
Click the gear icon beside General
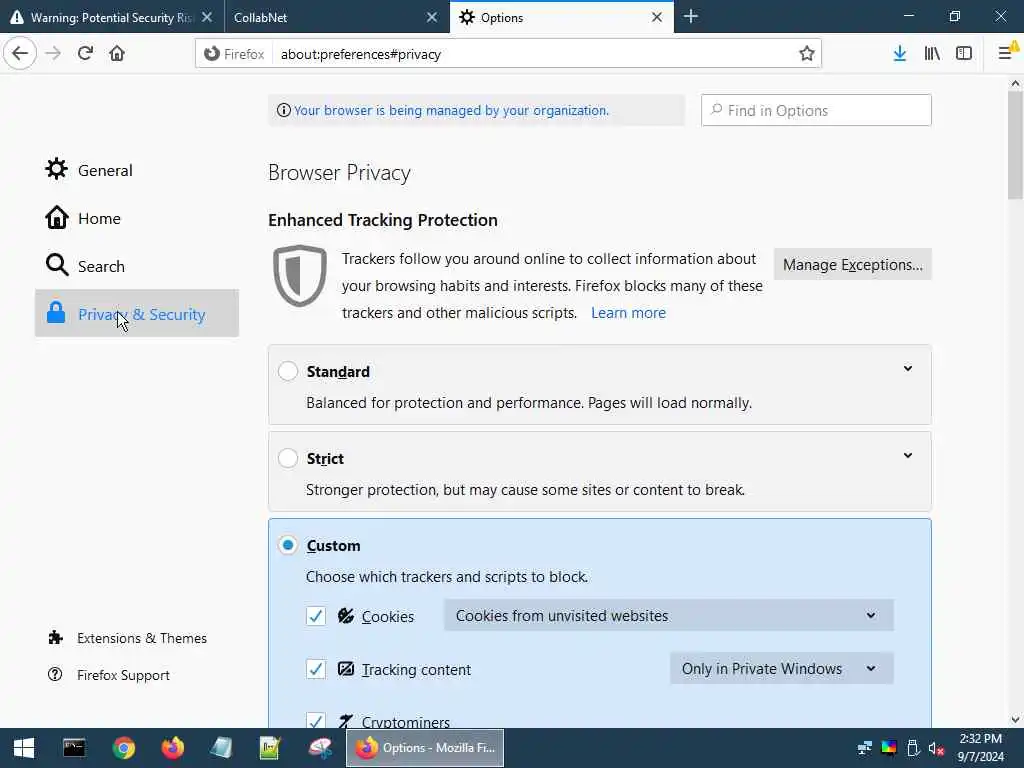[x=56, y=169]
